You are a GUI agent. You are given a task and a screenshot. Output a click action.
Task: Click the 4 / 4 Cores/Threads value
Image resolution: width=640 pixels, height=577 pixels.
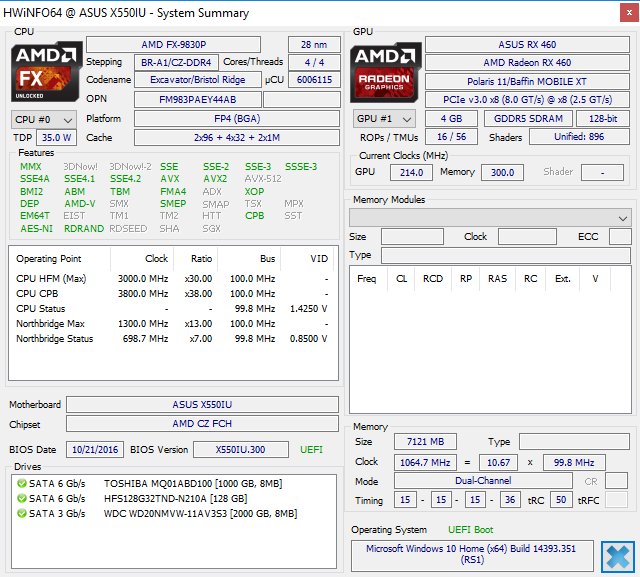pyautogui.click(x=314, y=62)
